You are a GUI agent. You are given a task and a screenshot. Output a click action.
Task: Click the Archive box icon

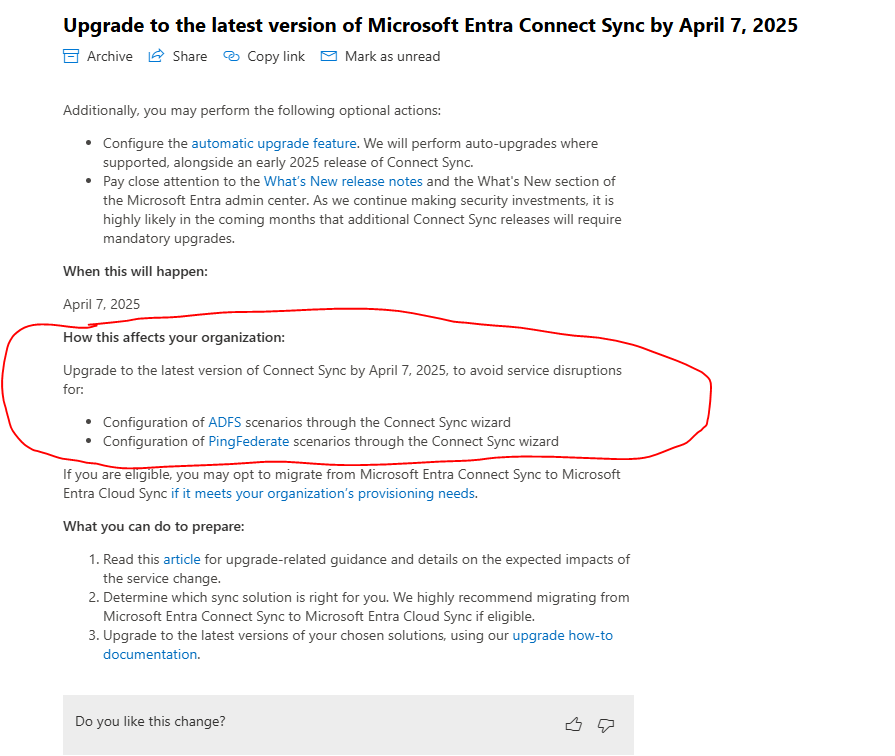tap(71, 57)
